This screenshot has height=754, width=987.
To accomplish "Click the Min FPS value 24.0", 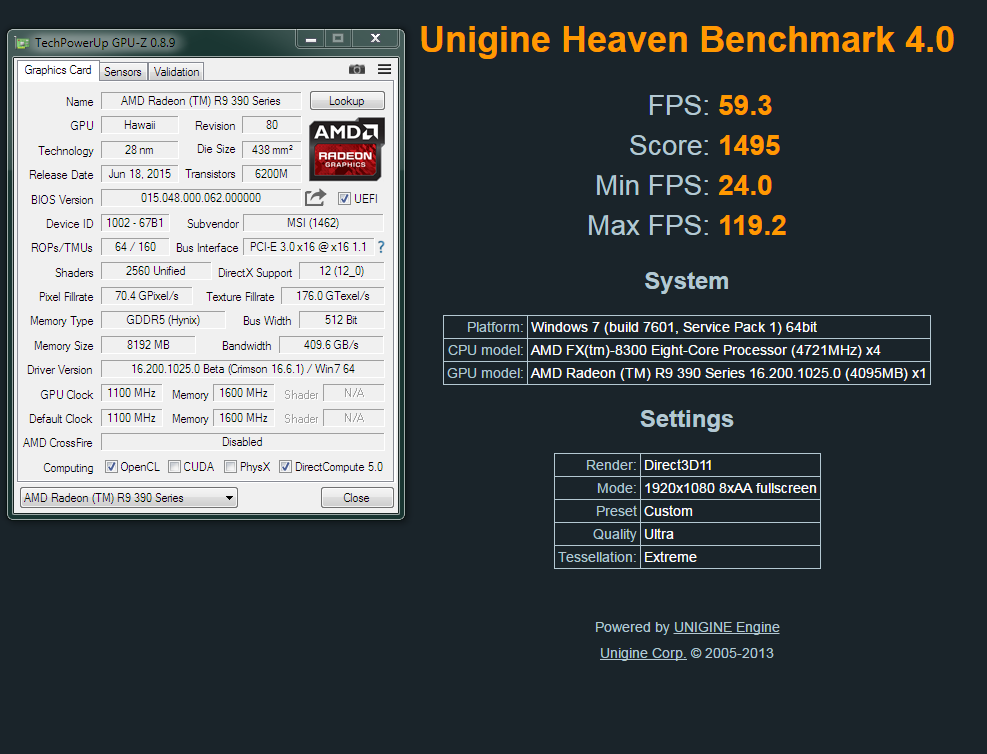I will [x=745, y=186].
